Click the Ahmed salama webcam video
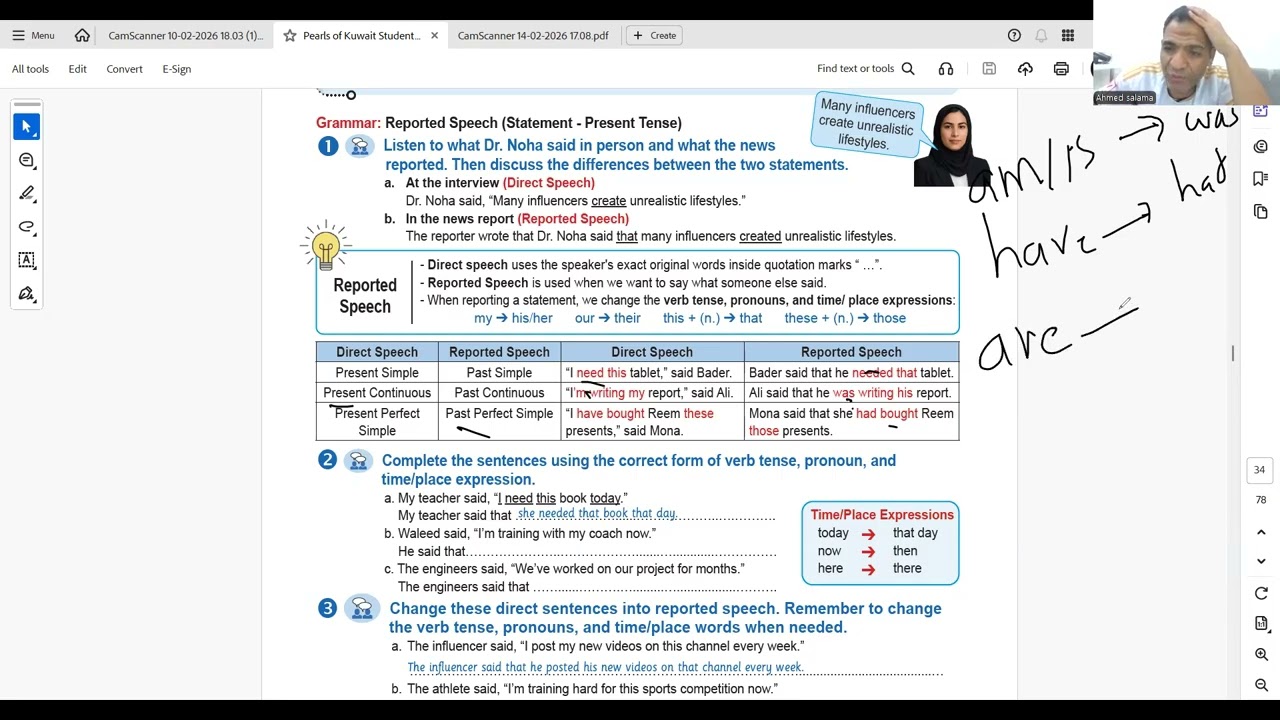The width and height of the screenshot is (1280, 720). pos(1186,52)
